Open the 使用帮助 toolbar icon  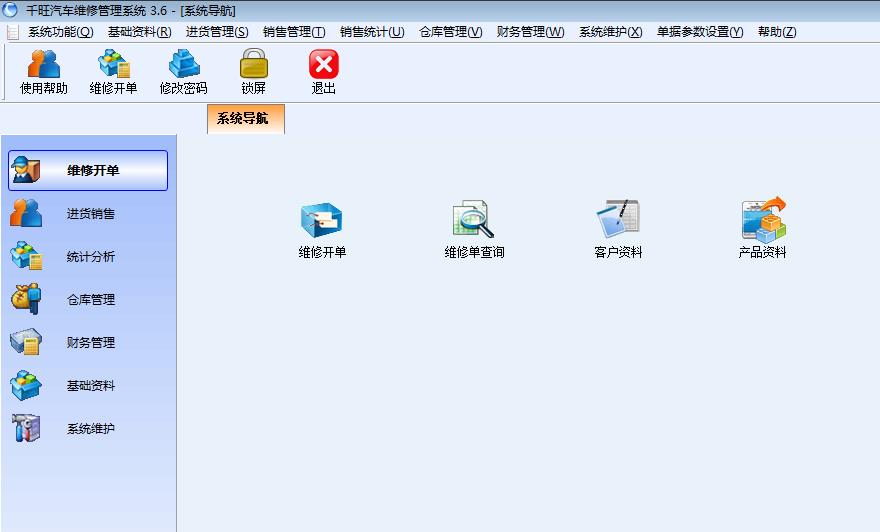tap(44, 72)
